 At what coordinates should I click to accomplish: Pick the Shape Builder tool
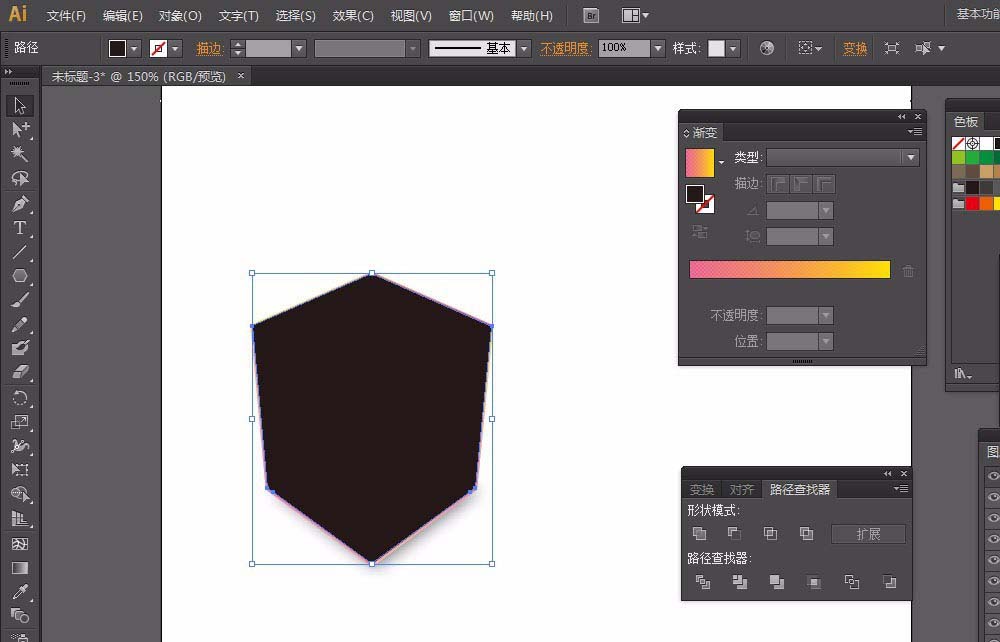pos(20,495)
